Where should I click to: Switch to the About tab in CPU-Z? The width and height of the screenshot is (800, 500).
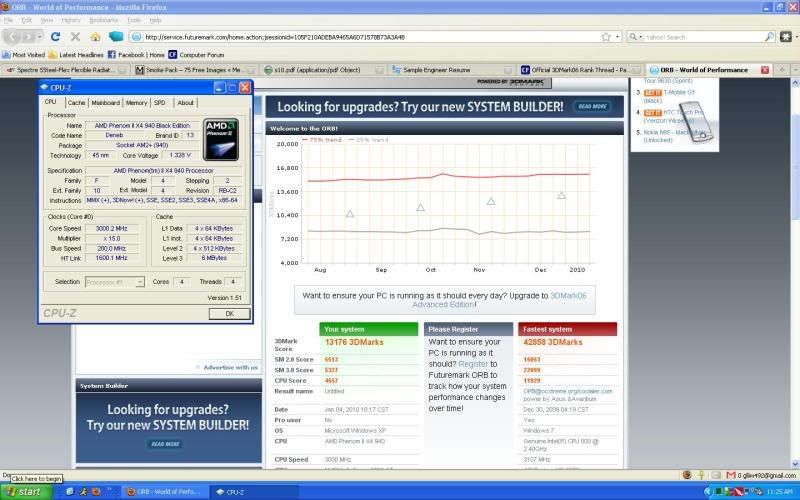pyautogui.click(x=185, y=103)
